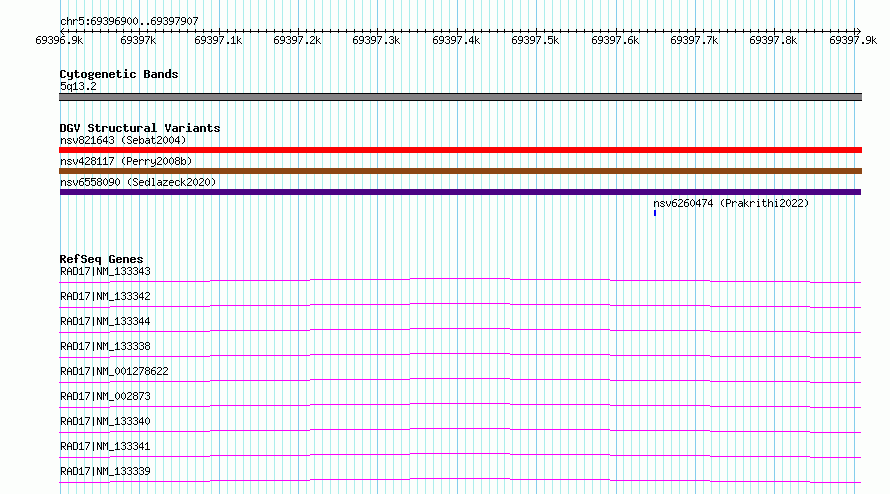Click the 5q13.2 band label
The width and height of the screenshot is (890, 494).
(x=78, y=86)
